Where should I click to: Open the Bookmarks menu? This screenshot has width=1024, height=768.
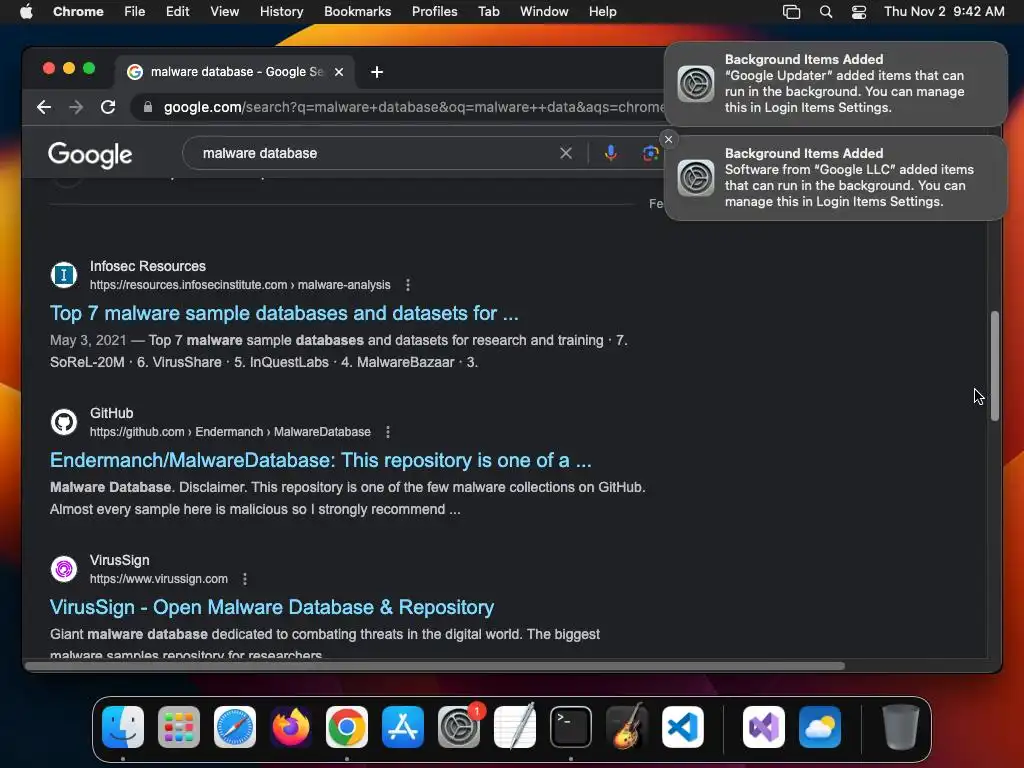click(x=357, y=12)
